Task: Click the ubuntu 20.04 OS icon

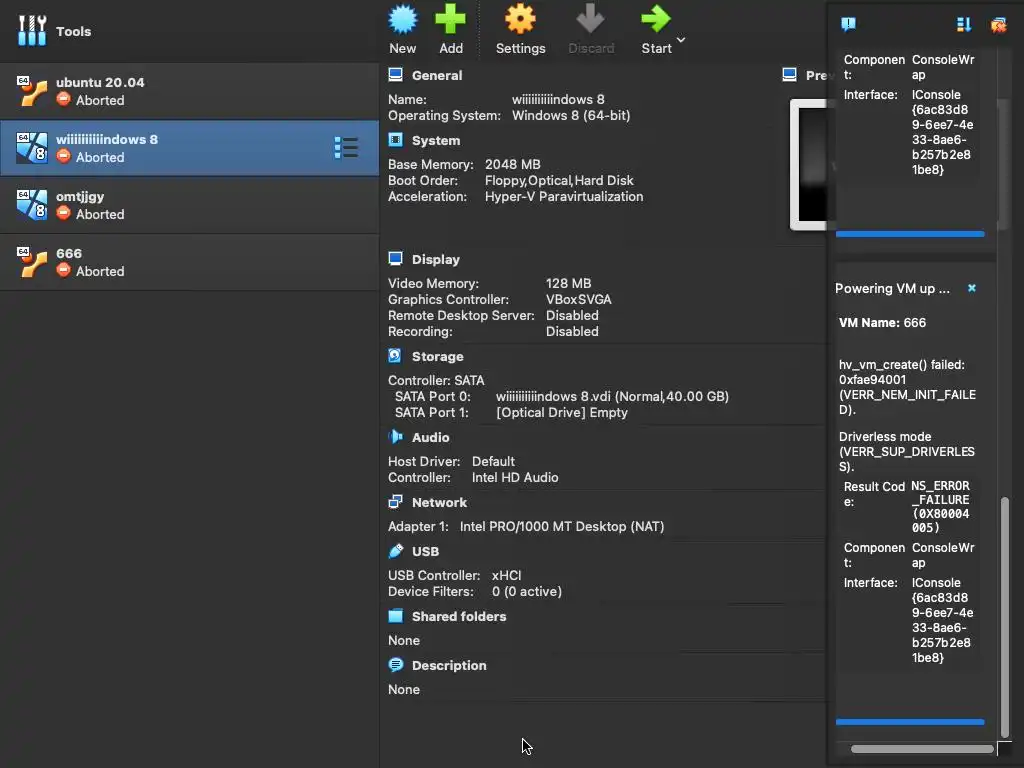Action: pos(31,91)
